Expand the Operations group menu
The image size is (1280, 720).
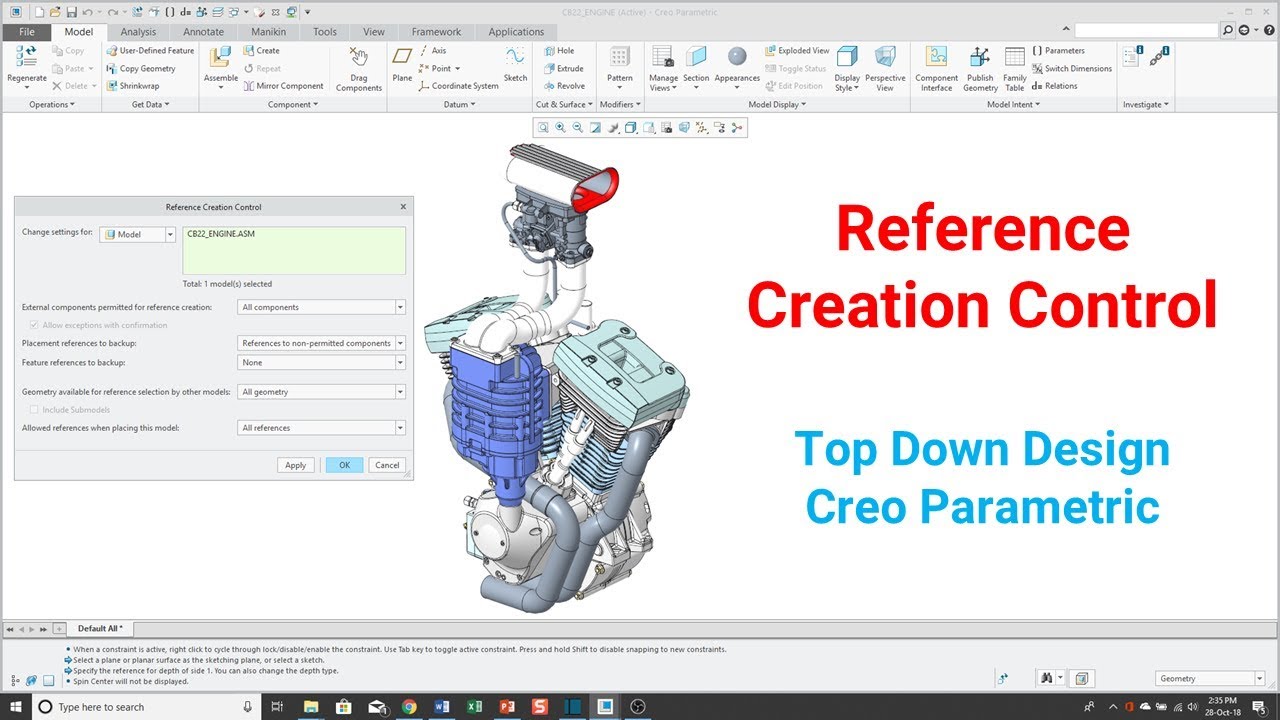(x=52, y=104)
